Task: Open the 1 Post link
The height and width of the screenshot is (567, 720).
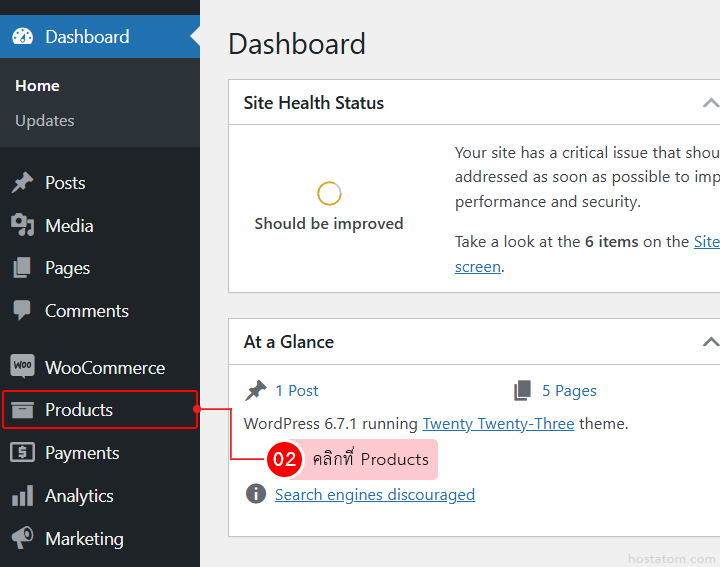Action: click(x=297, y=391)
